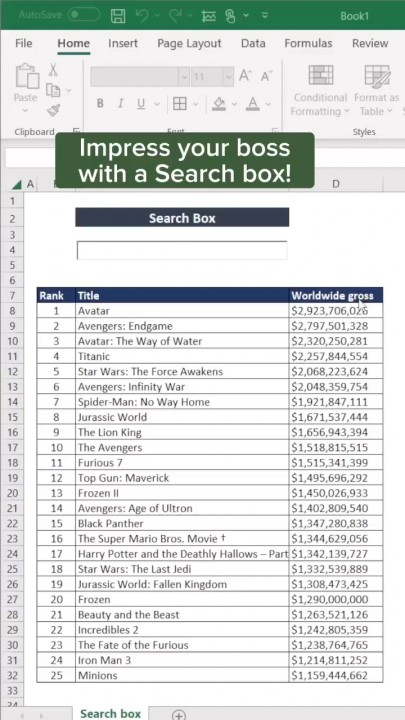This screenshot has width=405, height=720.
Task: Open the Formulas ribbon tab
Action: 308,44
